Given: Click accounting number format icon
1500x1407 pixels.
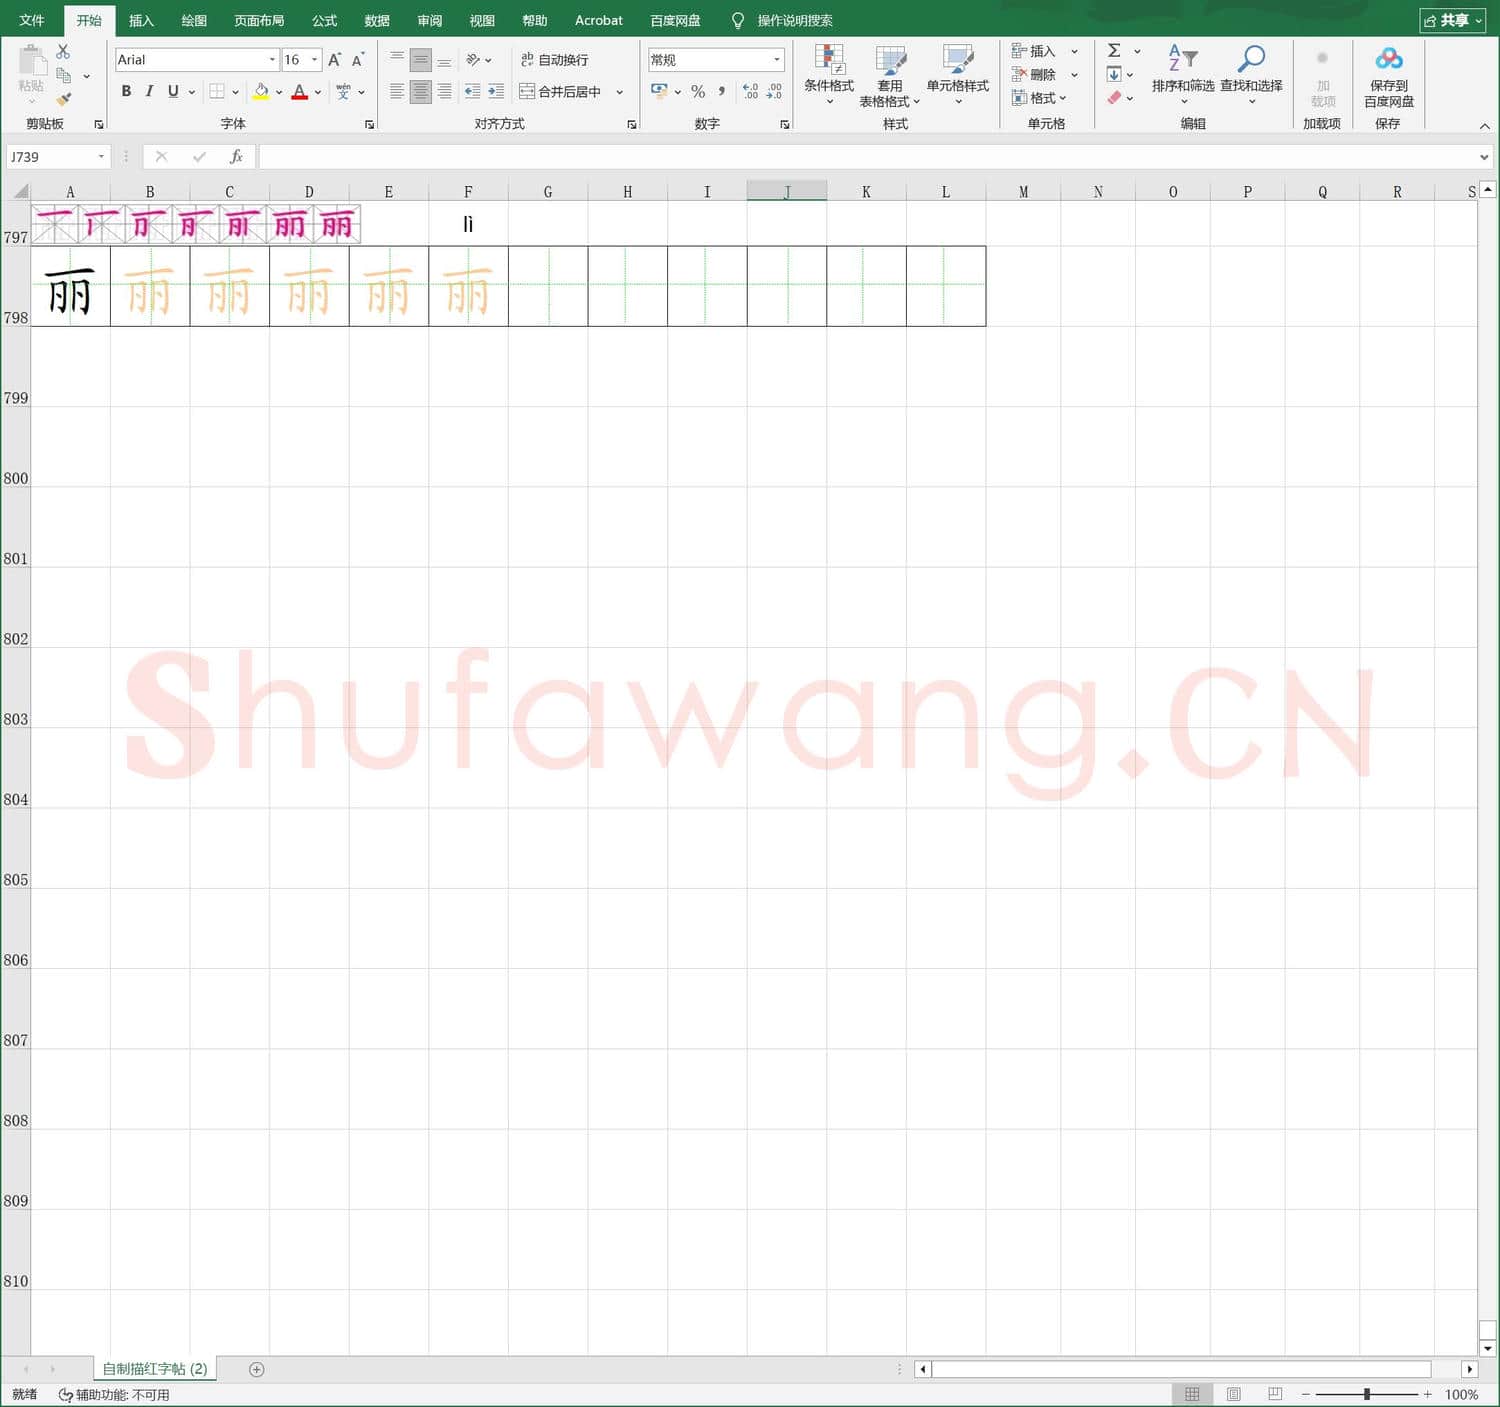Looking at the screenshot, I should [x=659, y=91].
